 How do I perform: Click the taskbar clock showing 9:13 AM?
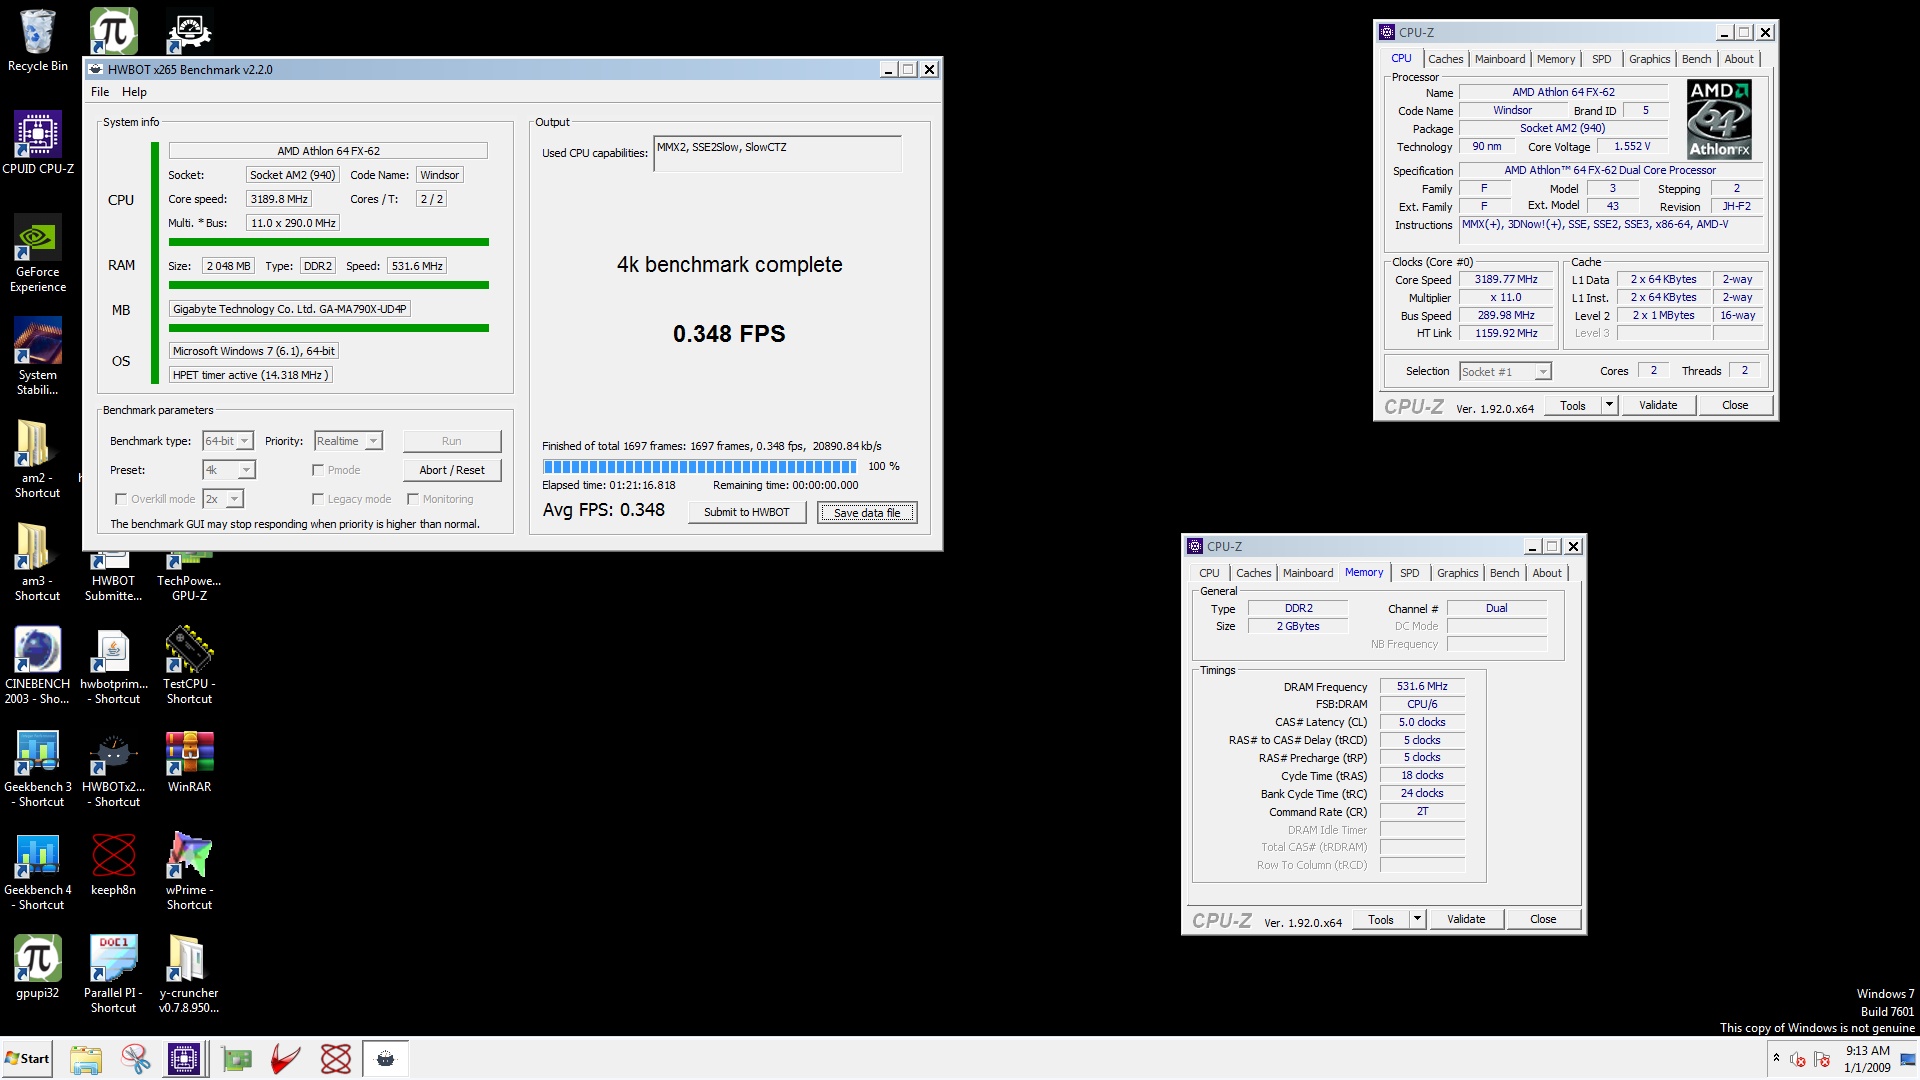[x=1867, y=1058]
